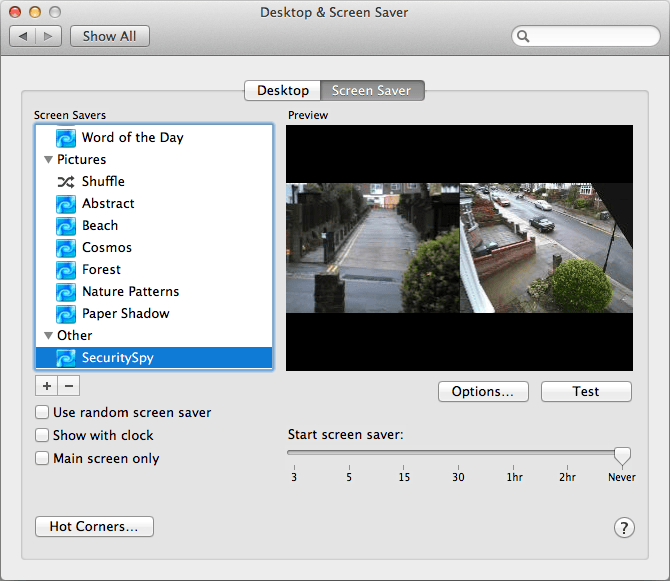Screen dimensions: 670x581
Task: Go back with the left arrow button
Action: pyautogui.click(x=23, y=36)
